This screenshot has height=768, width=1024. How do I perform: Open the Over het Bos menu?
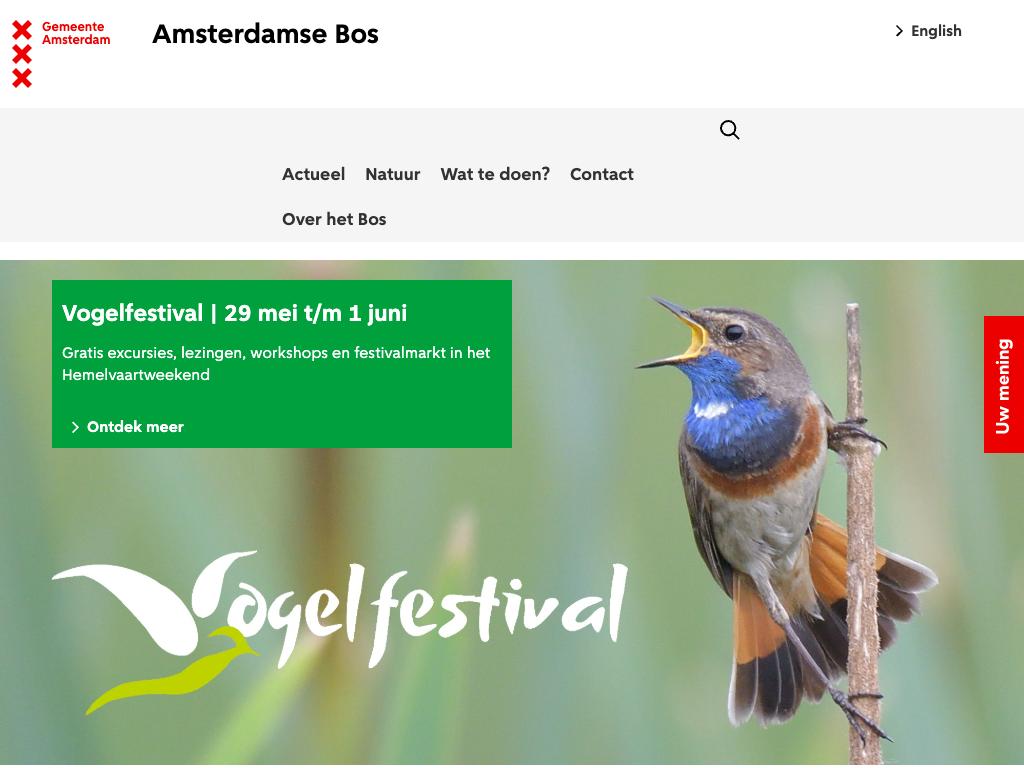tap(334, 219)
